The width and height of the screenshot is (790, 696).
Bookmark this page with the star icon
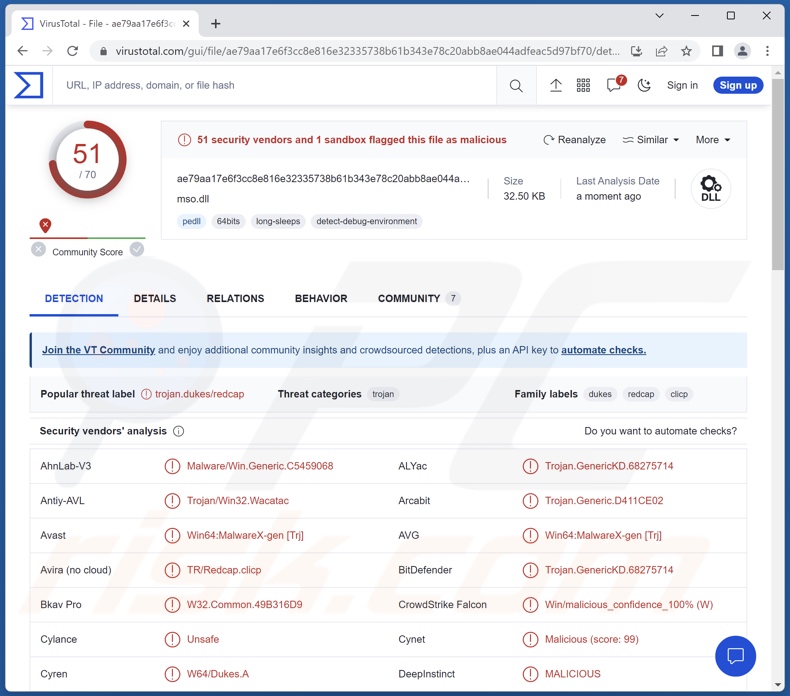(x=686, y=51)
